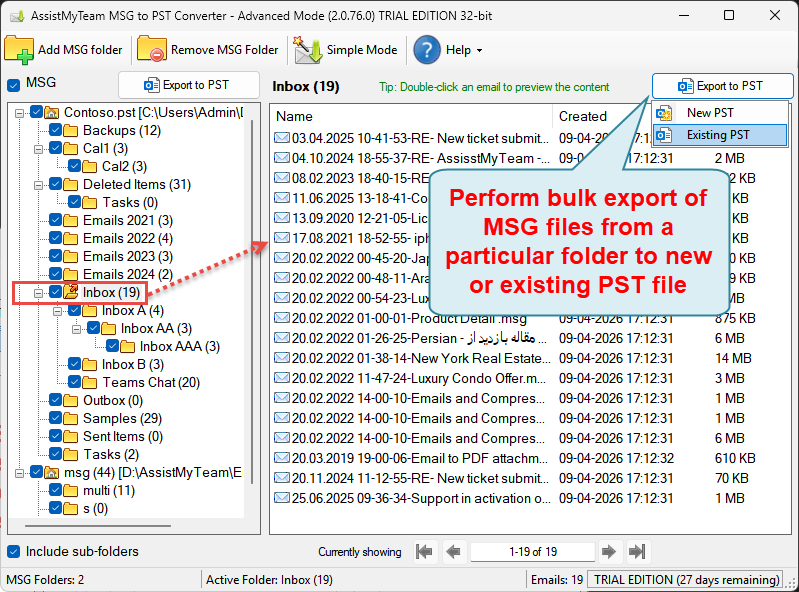The width and height of the screenshot is (799, 592).
Task: Click envelope icon of 04.10.2024 email
Action: click(282, 158)
